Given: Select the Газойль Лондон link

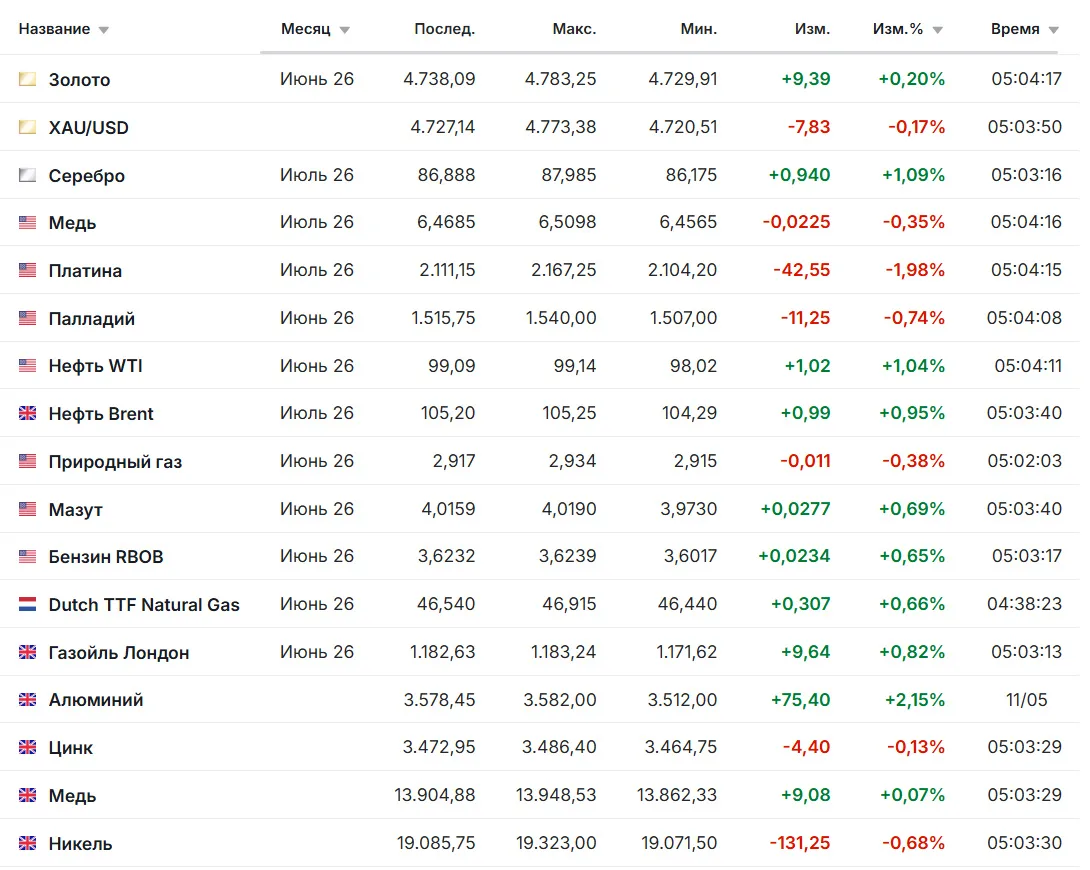Looking at the screenshot, I should pyautogui.click(x=119, y=653).
